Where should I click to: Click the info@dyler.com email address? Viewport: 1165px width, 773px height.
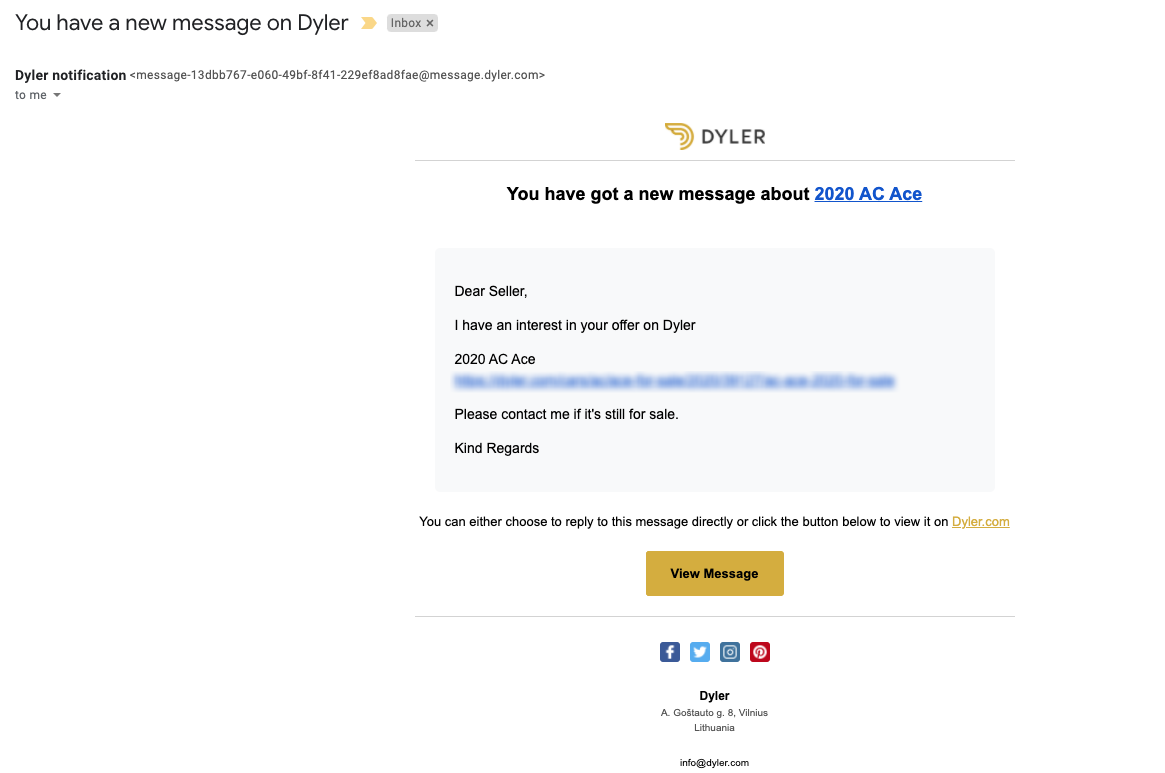pyautogui.click(x=714, y=763)
